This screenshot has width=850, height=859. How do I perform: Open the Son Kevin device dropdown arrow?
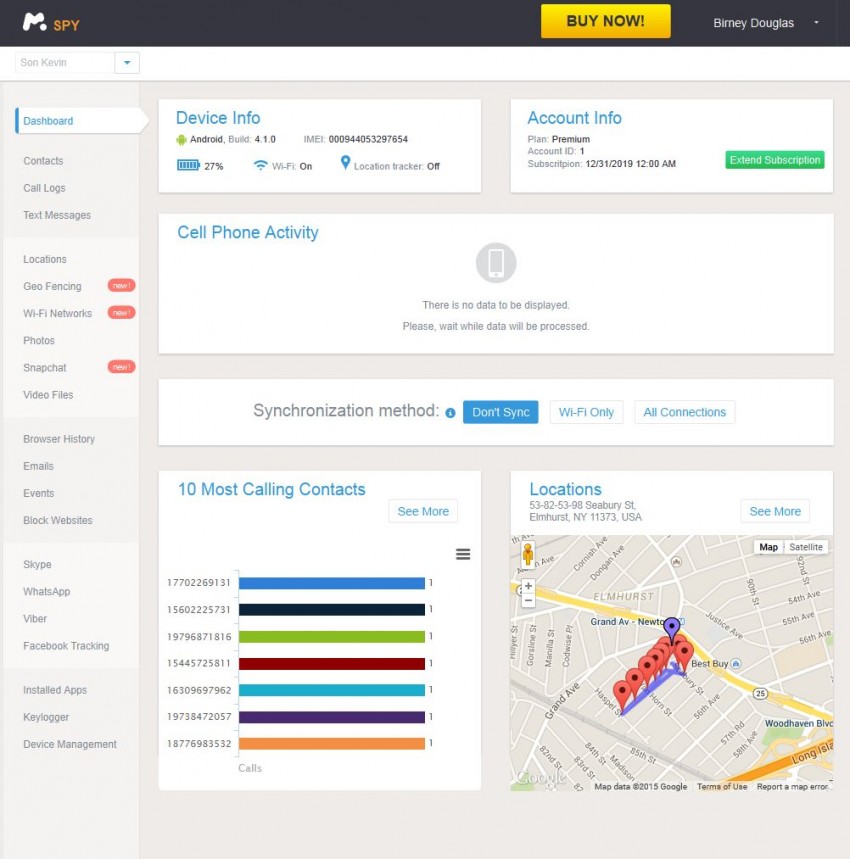(x=127, y=62)
